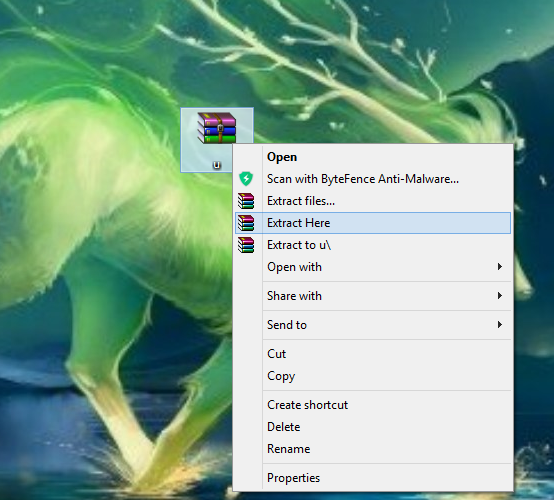Open the Send to submenu
The image size is (554, 500).
(373, 325)
